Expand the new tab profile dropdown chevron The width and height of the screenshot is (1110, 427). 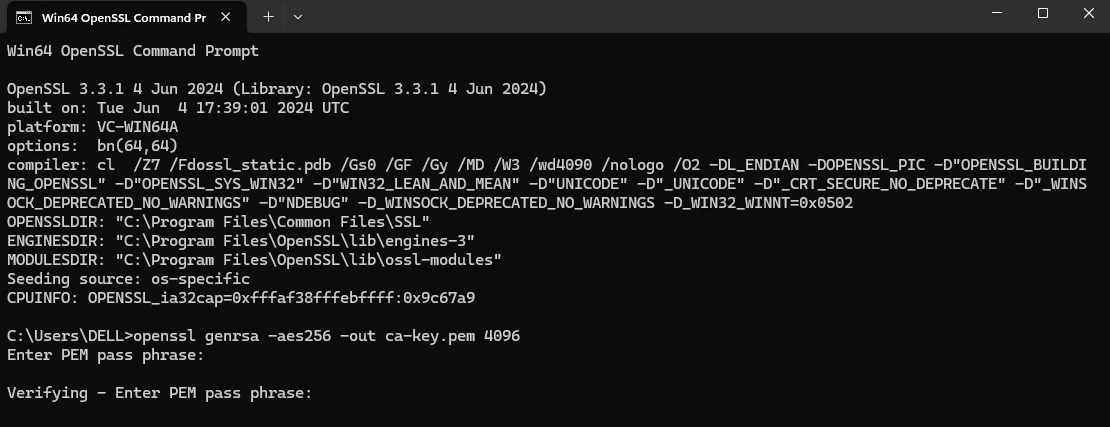click(297, 17)
